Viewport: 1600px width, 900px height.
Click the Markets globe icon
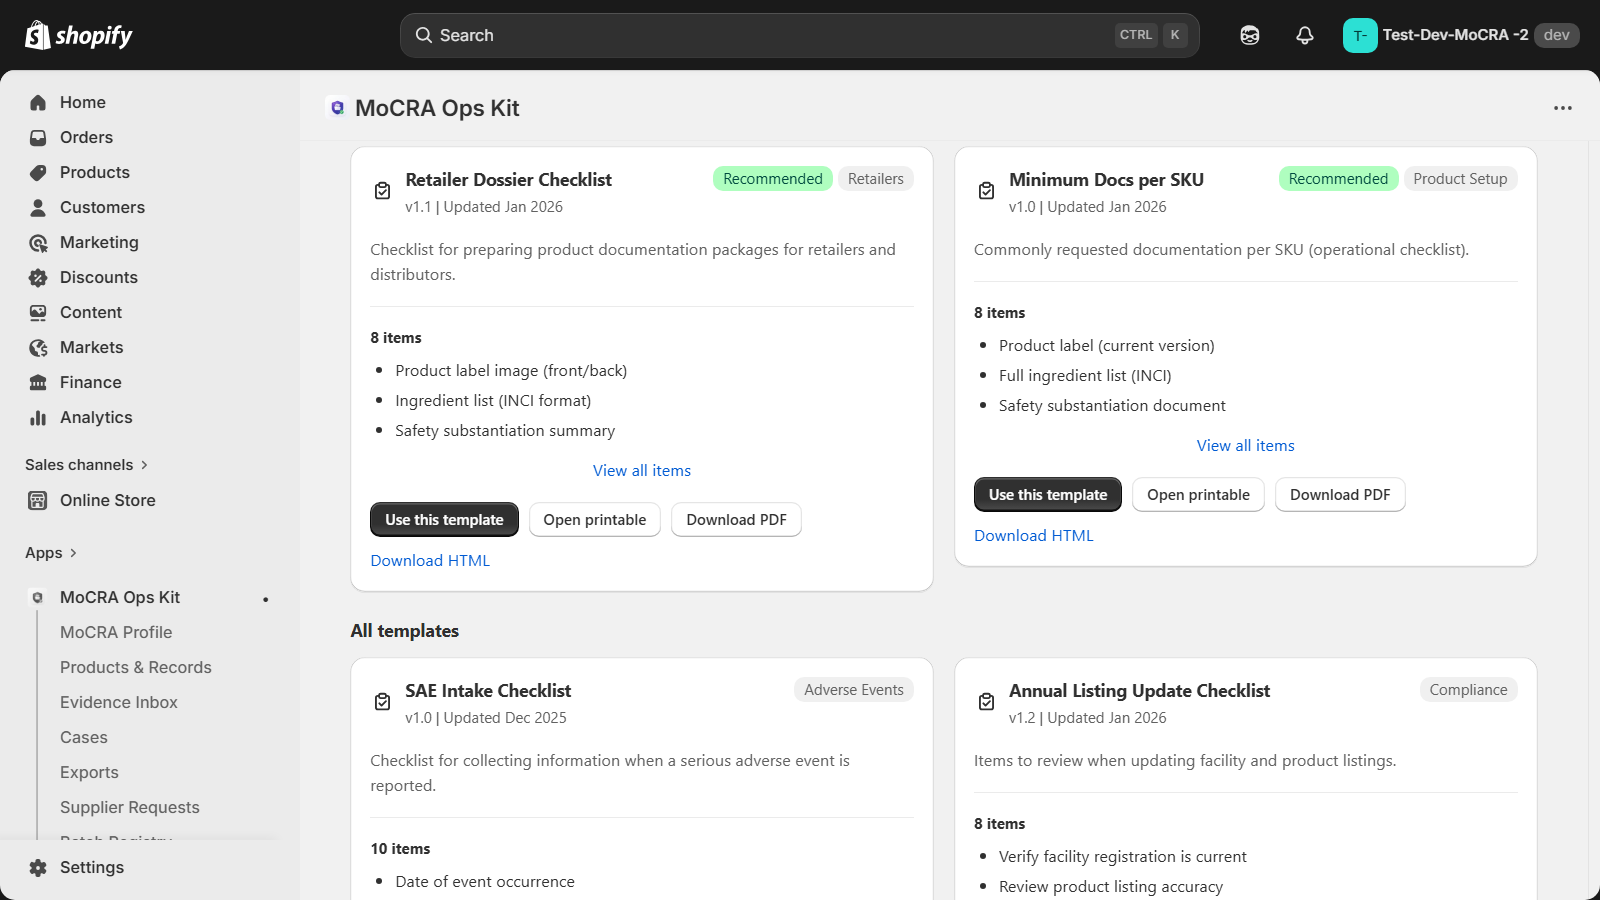tap(38, 347)
